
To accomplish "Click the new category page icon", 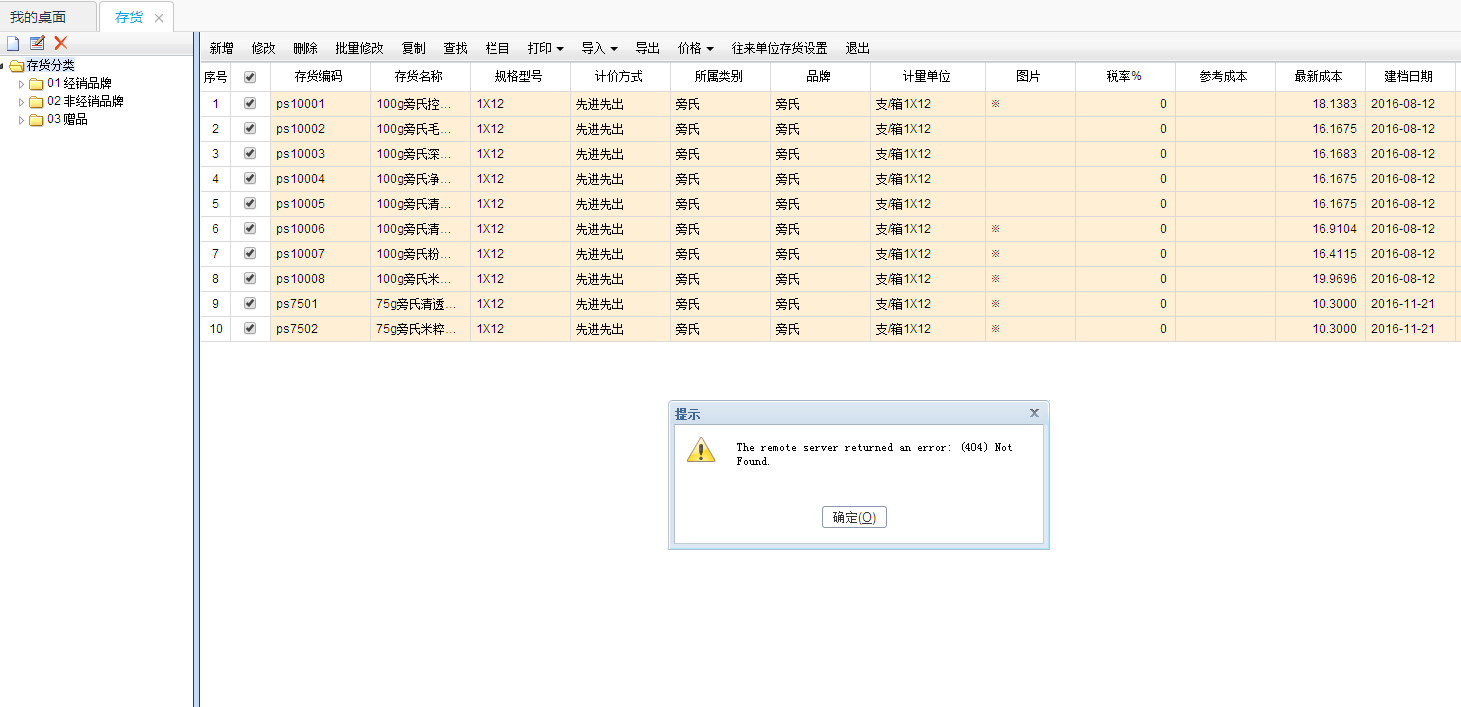I will point(13,43).
